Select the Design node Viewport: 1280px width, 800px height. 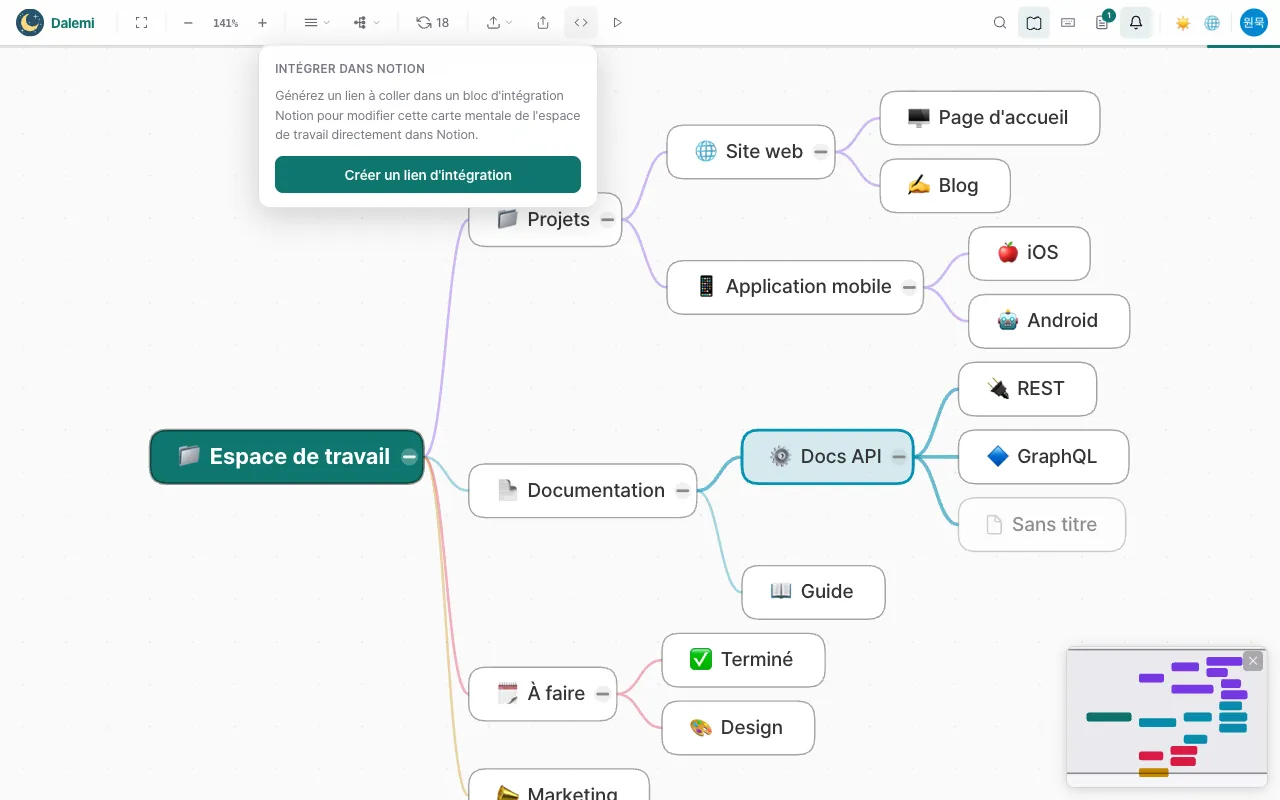tap(738, 728)
